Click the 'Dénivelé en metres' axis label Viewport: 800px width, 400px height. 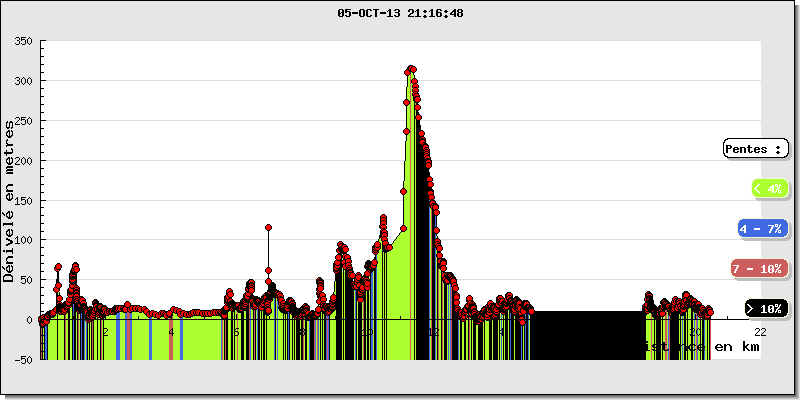click(9, 201)
